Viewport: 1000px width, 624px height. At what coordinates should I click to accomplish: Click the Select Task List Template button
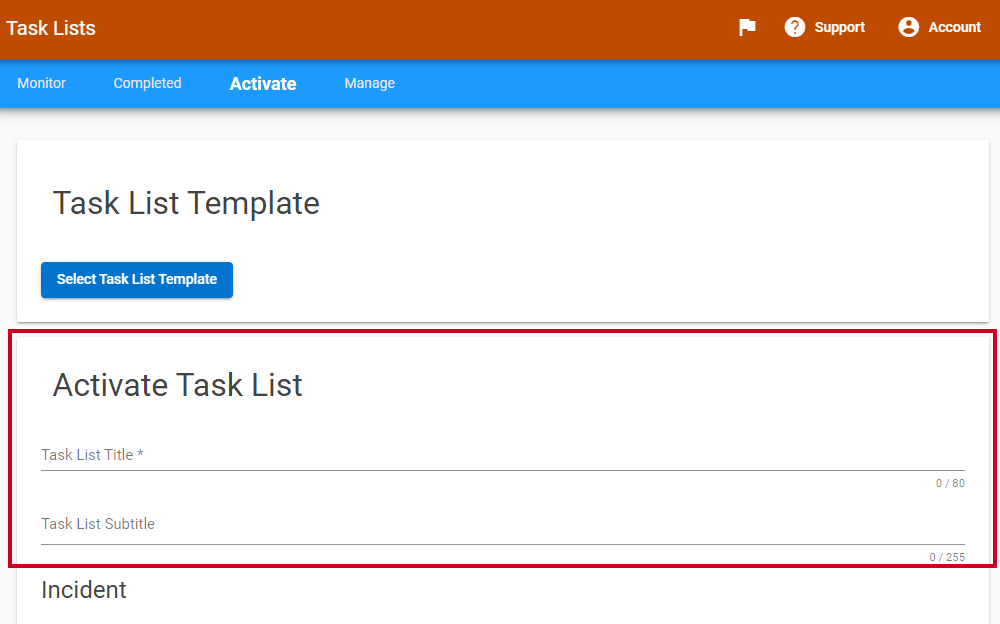click(x=137, y=279)
